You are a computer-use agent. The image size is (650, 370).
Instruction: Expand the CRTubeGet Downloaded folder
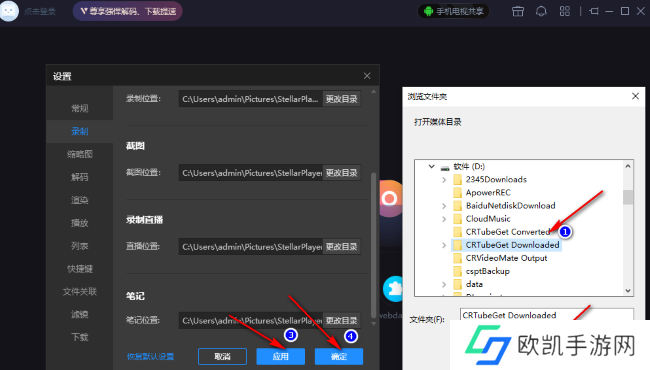click(x=444, y=245)
